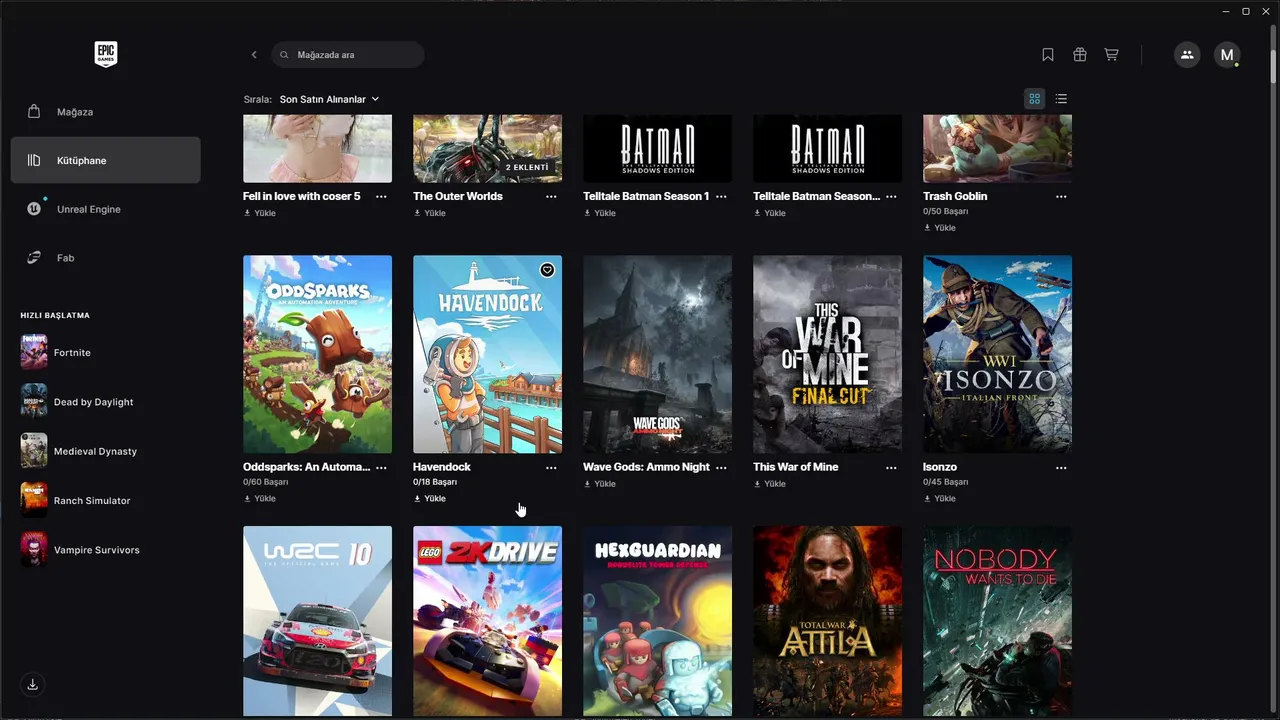This screenshot has width=1280, height=720.
Task: Open the Wave Gods Ammo Night cover
Action: 657,354
